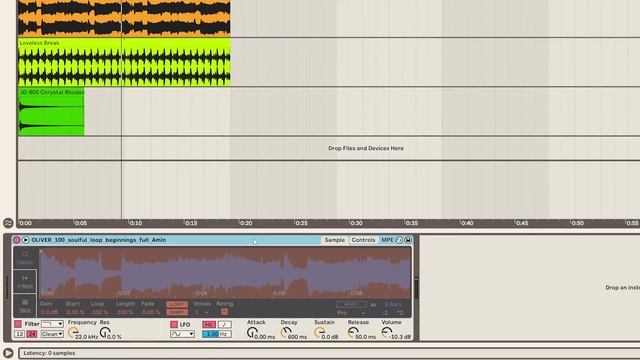The image size is (640, 360).
Task: Click the *2 double-tempo button
Action: click(400, 313)
